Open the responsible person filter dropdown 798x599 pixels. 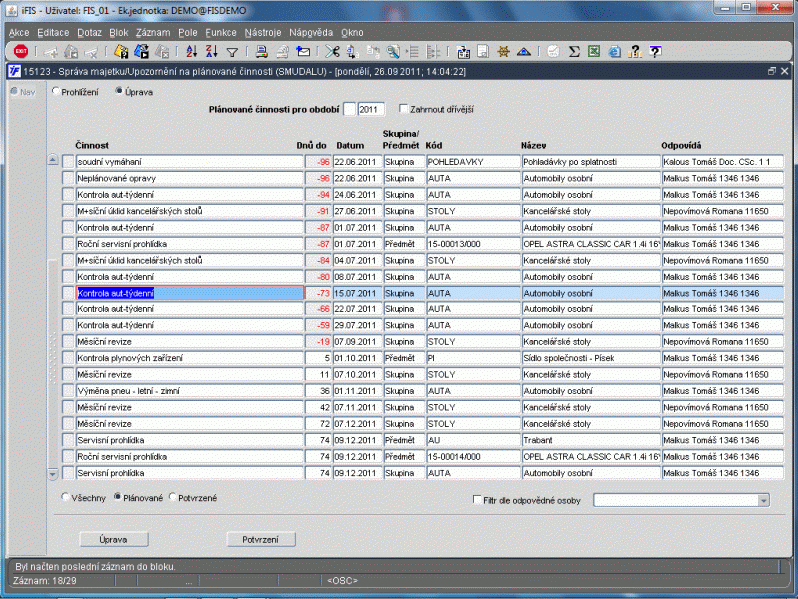click(763, 500)
